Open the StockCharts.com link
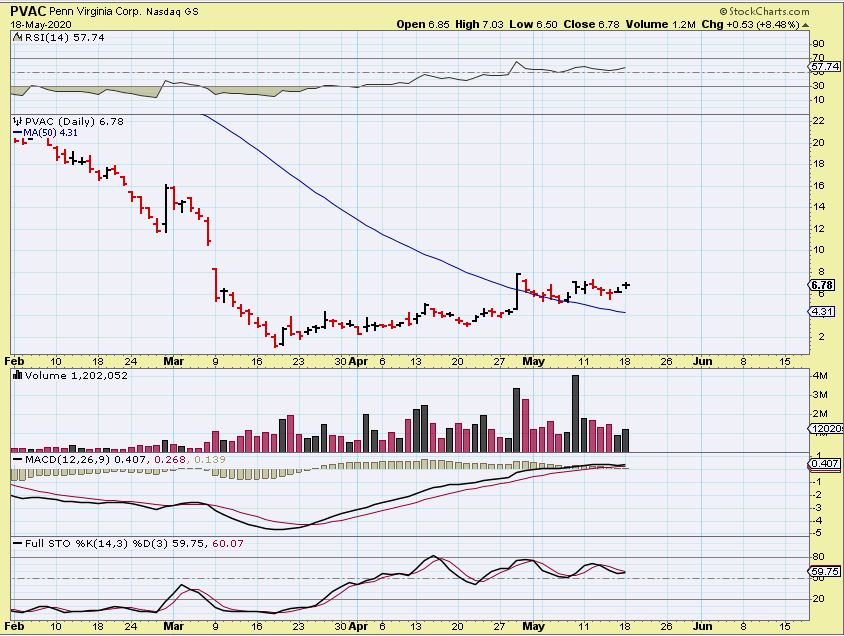 coord(769,11)
